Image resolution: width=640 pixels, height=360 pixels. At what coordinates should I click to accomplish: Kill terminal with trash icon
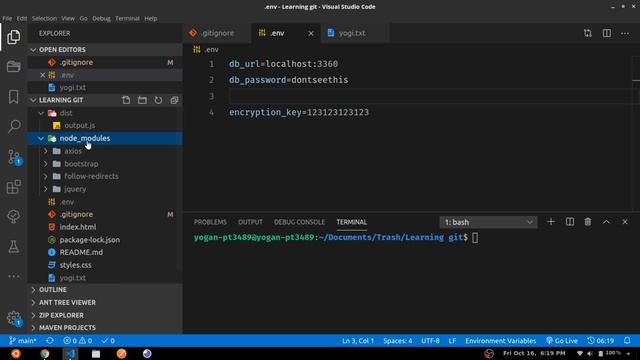coord(588,222)
